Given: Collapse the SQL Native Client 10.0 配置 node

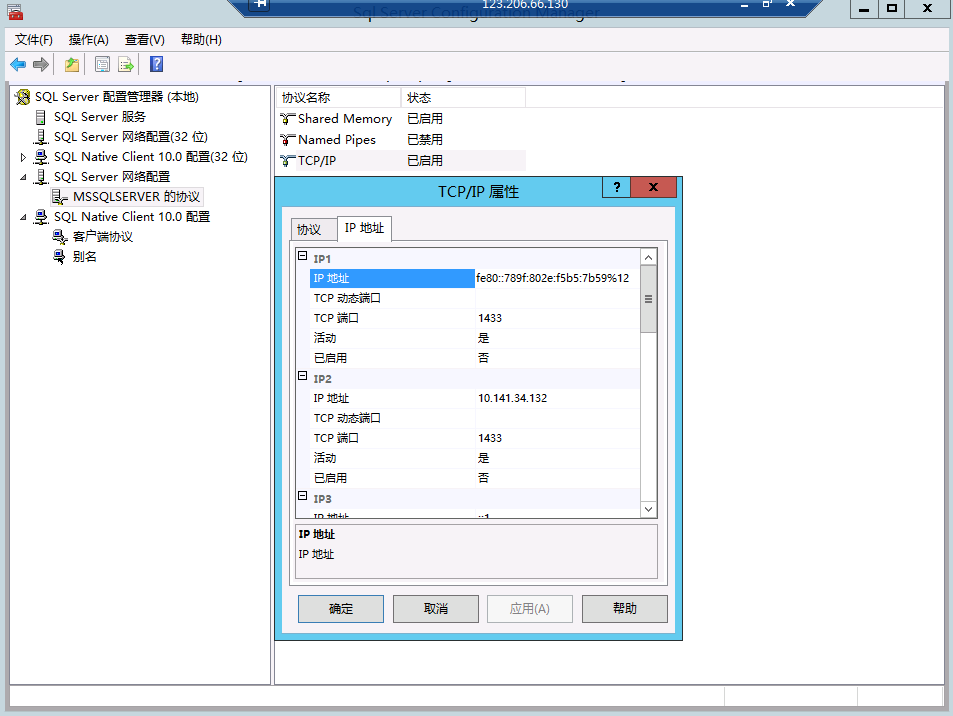Looking at the screenshot, I should (x=23, y=218).
